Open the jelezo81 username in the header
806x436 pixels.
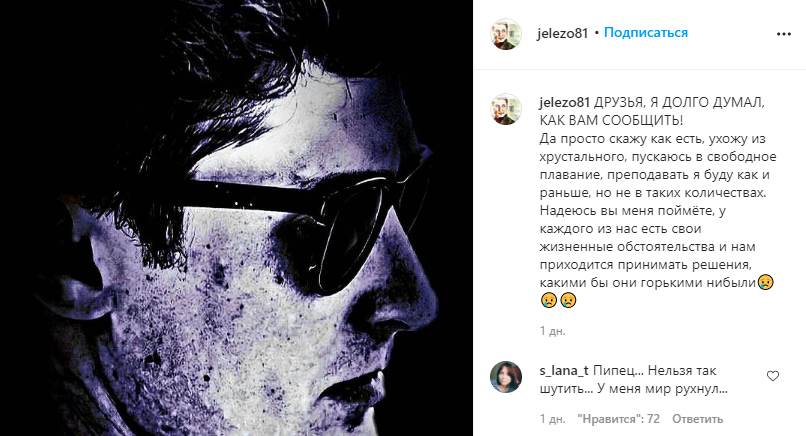point(562,33)
